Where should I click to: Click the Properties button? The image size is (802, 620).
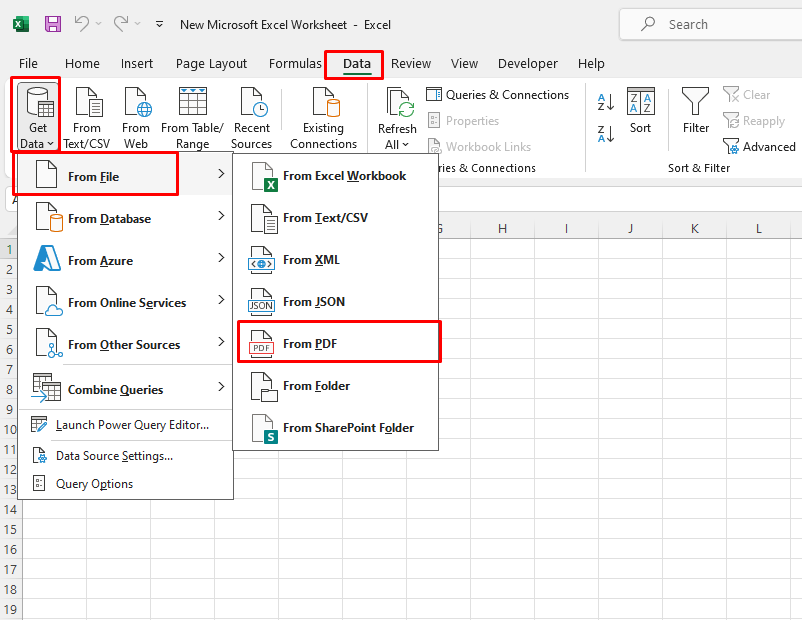pyautogui.click(x=463, y=121)
